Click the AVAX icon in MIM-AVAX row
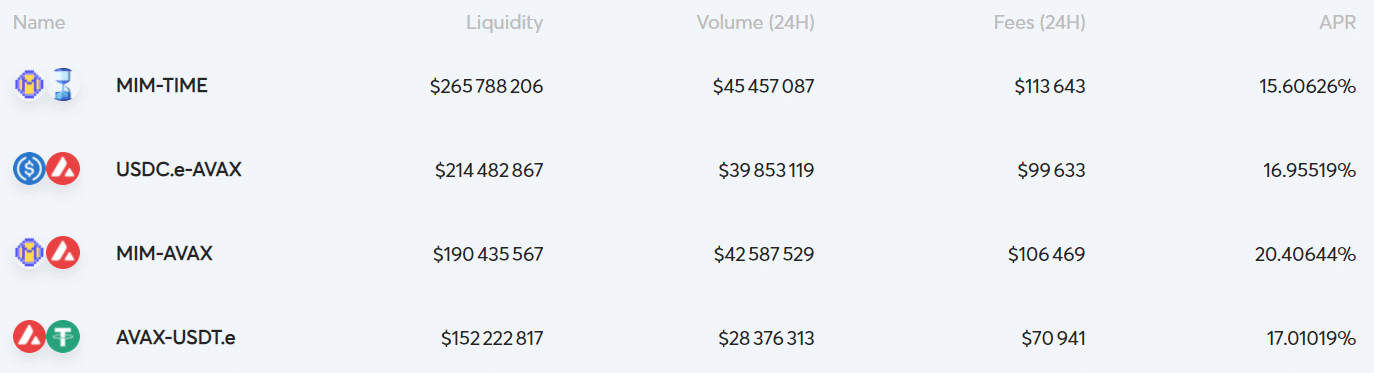 (x=63, y=254)
